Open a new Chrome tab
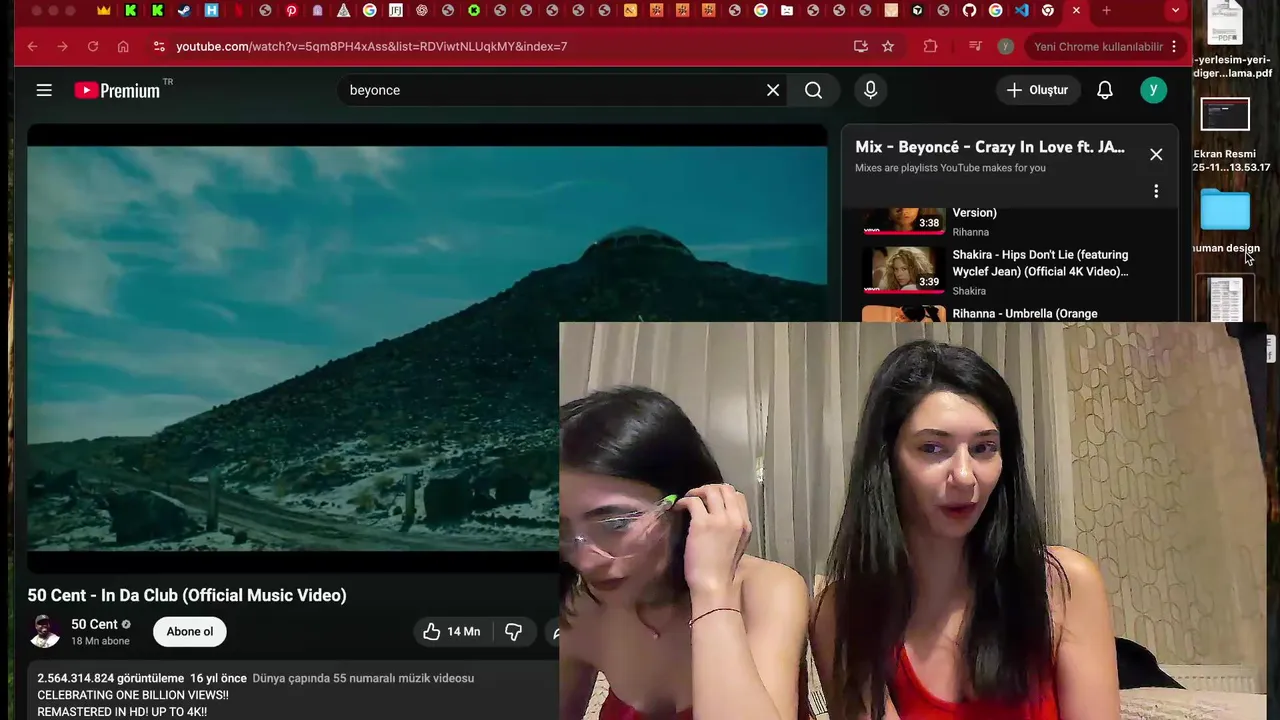The height and width of the screenshot is (720, 1280). [x=1106, y=10]
